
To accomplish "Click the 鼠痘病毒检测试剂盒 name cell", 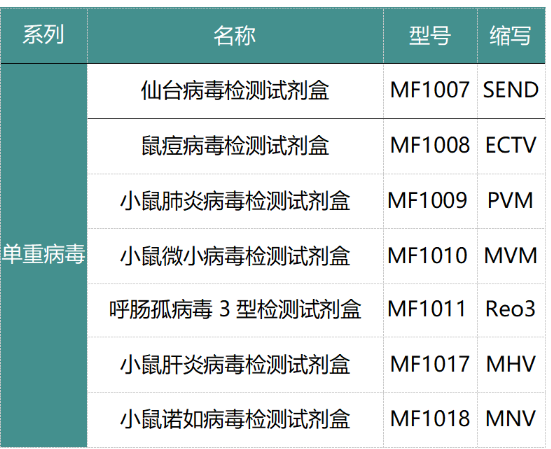I will pos(235,146).
